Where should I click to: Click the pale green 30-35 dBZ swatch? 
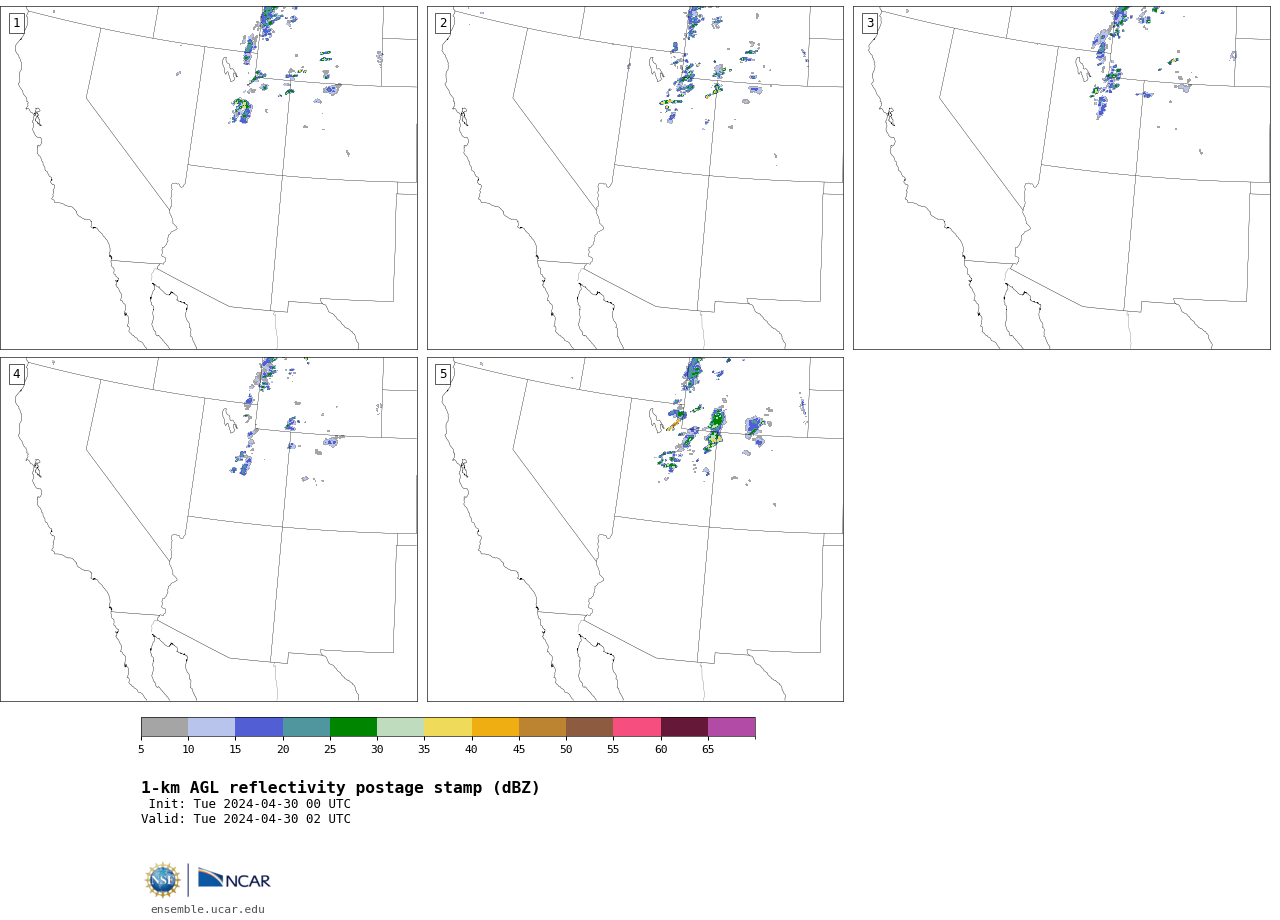click(x=400, y=727)
